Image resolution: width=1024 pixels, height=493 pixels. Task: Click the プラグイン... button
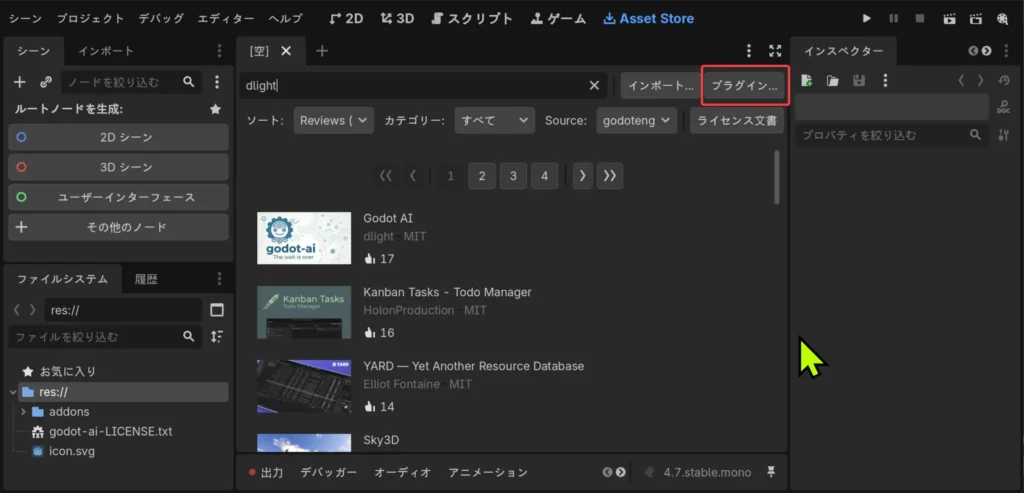pyautogui.click(x=745, y=86)
